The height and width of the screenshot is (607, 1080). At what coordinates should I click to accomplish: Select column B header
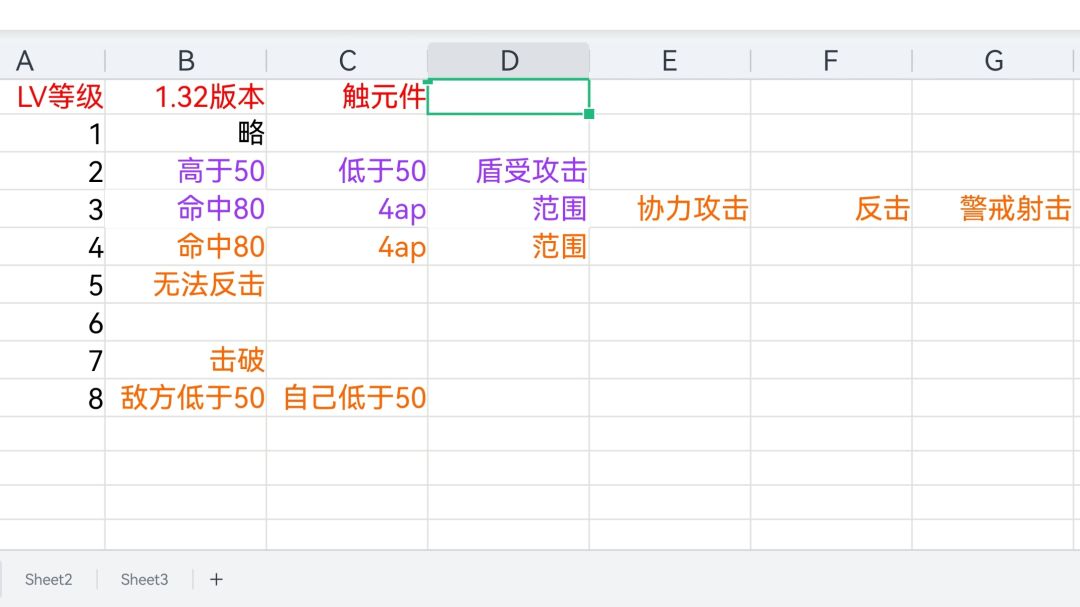point(186,61)
